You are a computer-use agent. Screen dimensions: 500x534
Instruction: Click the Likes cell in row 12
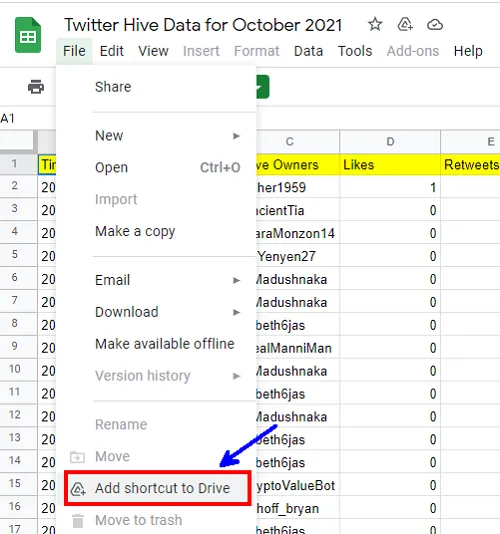tap(390, 417)
